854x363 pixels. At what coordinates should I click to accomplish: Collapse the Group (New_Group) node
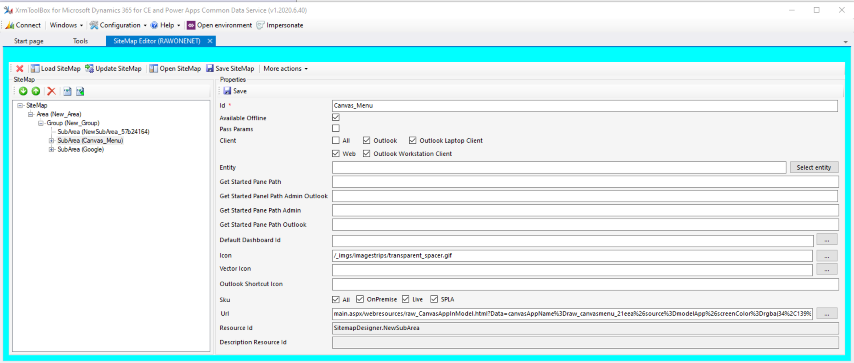pos(41,123)
